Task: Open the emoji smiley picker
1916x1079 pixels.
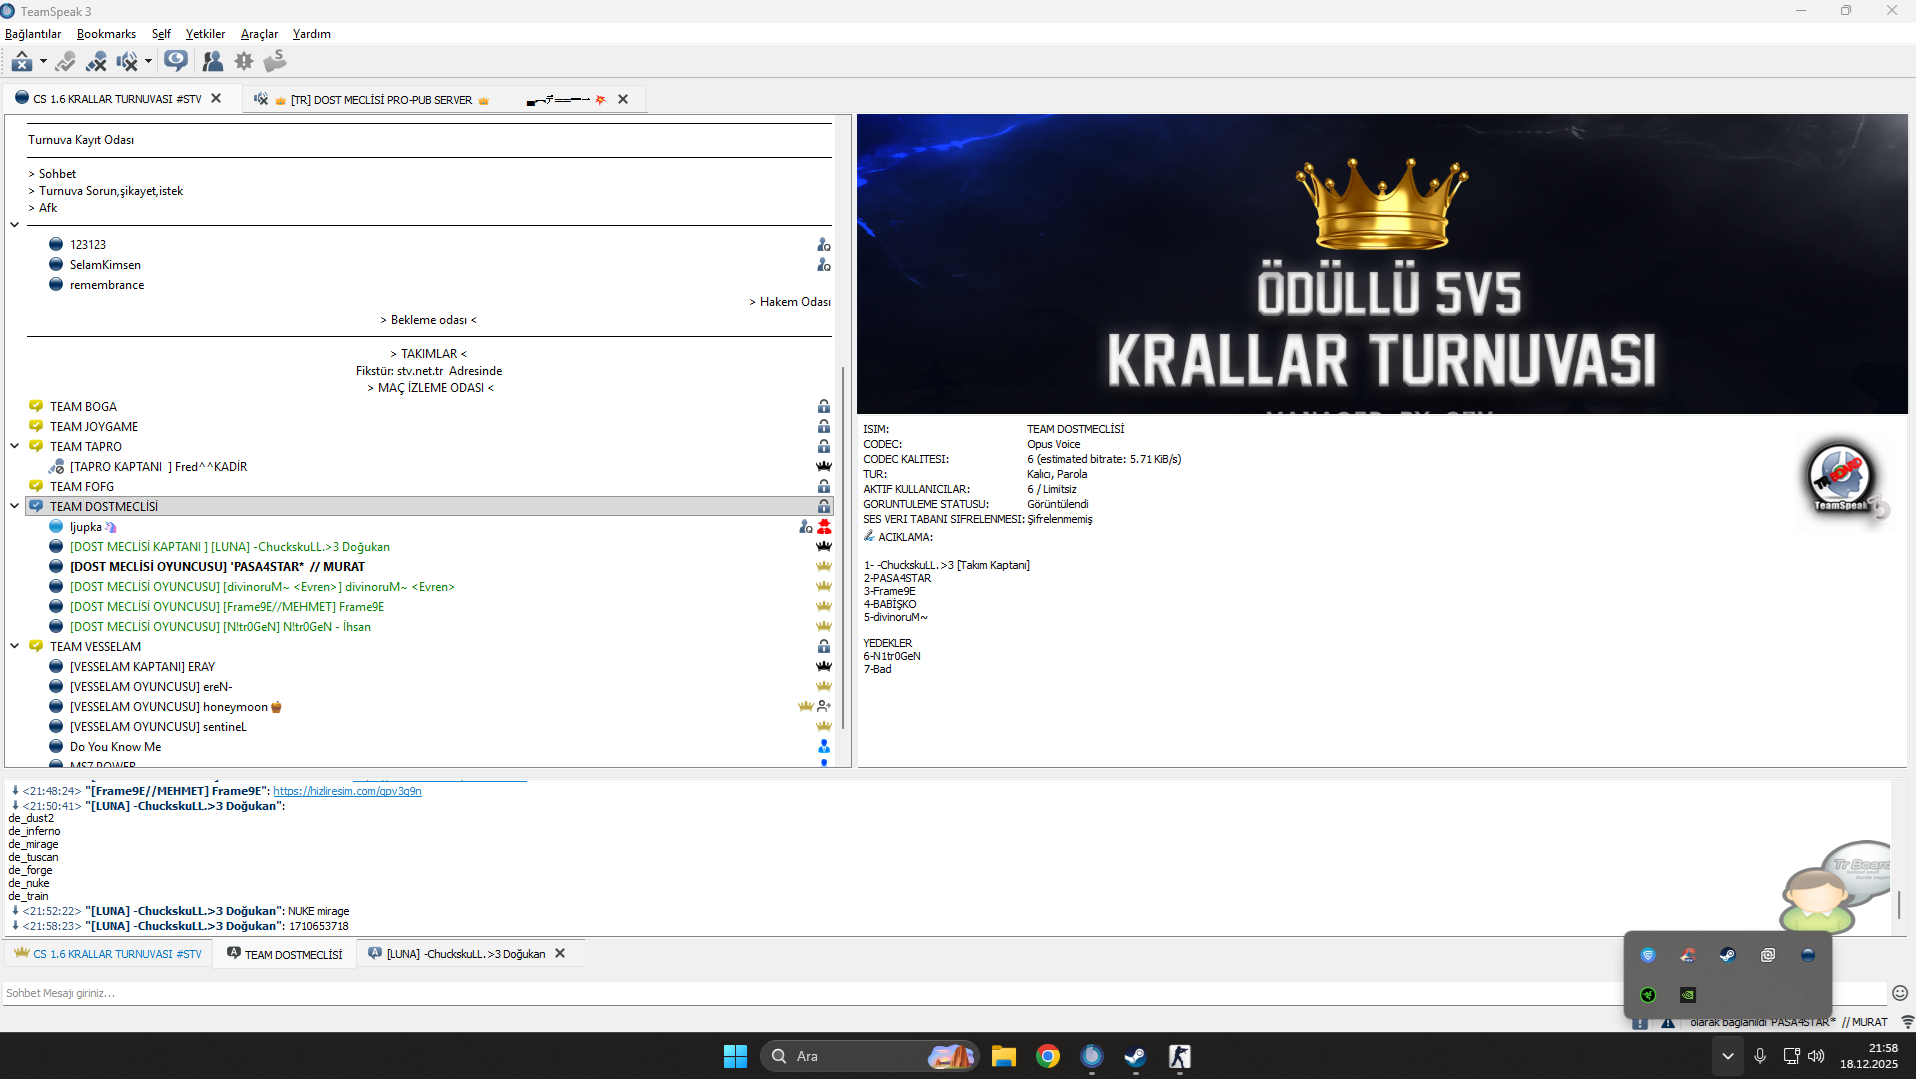Action: 1900,993
